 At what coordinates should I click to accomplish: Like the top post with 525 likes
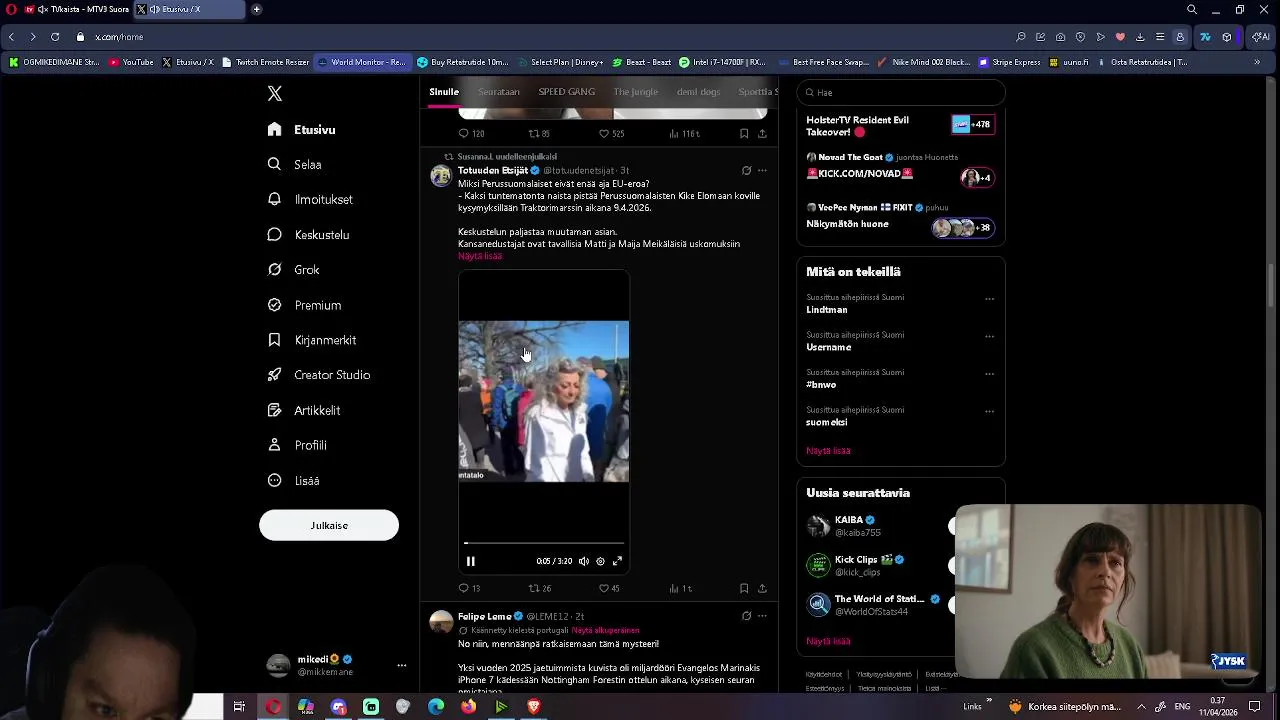coord(611,134)
